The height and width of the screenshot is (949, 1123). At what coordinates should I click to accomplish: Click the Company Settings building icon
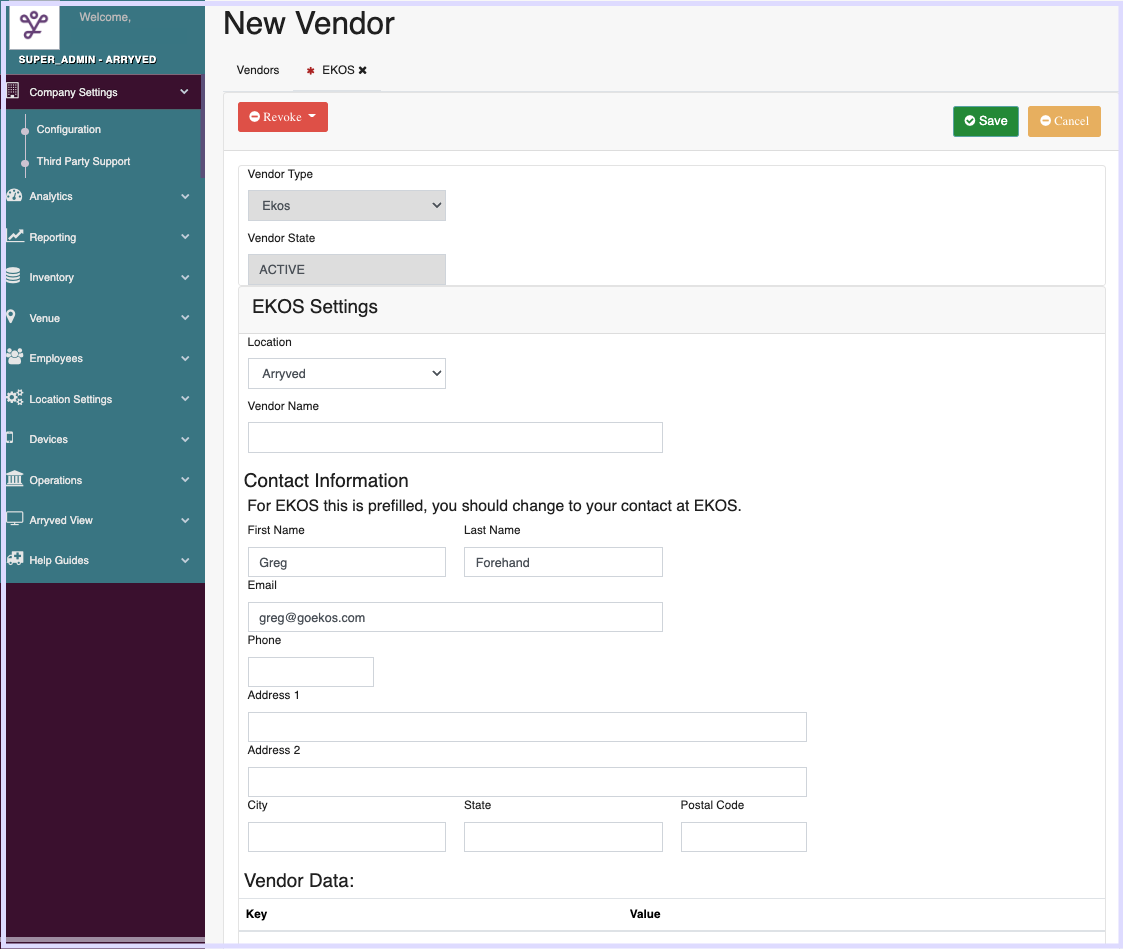(x=12, y=91)
